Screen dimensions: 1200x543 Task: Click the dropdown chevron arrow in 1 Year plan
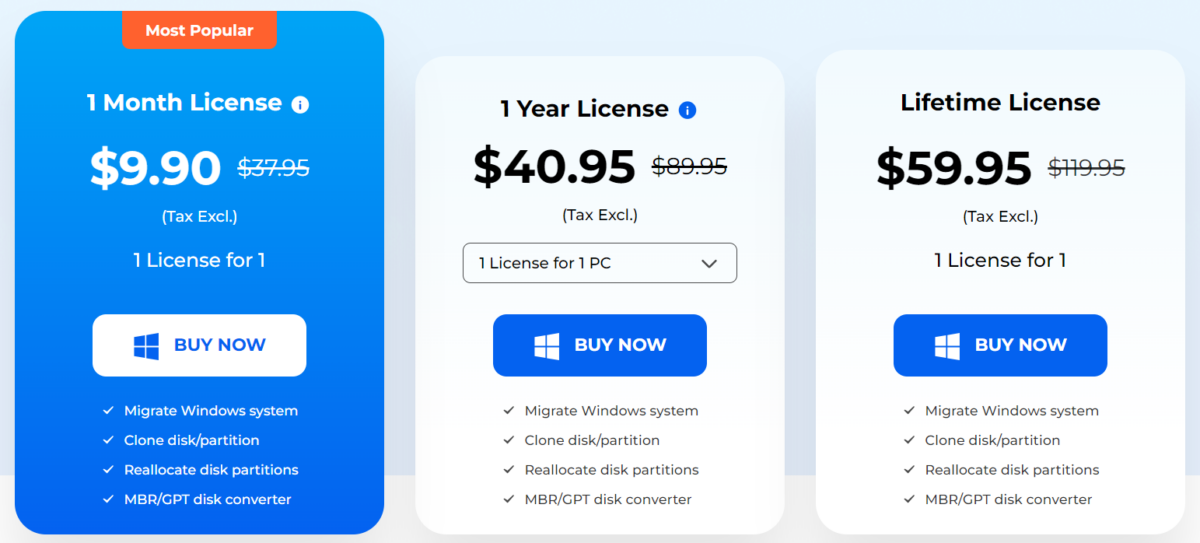coord(709,264)
